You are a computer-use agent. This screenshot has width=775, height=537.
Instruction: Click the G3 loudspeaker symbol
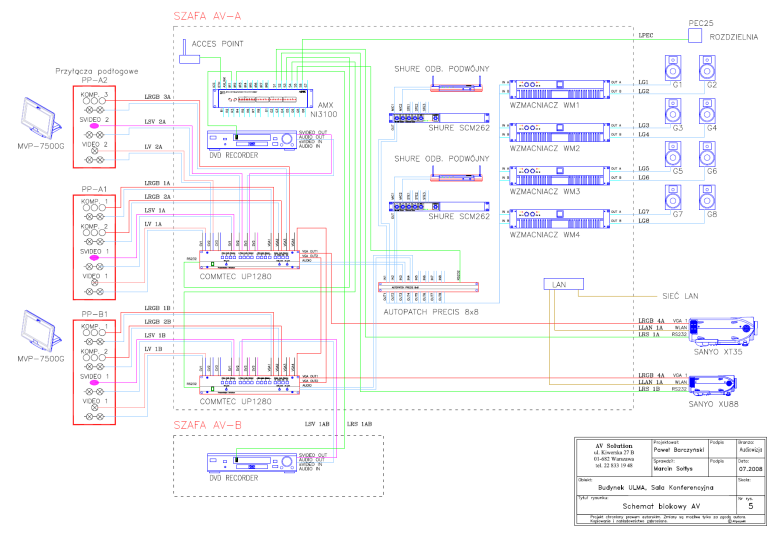(673, 111)
